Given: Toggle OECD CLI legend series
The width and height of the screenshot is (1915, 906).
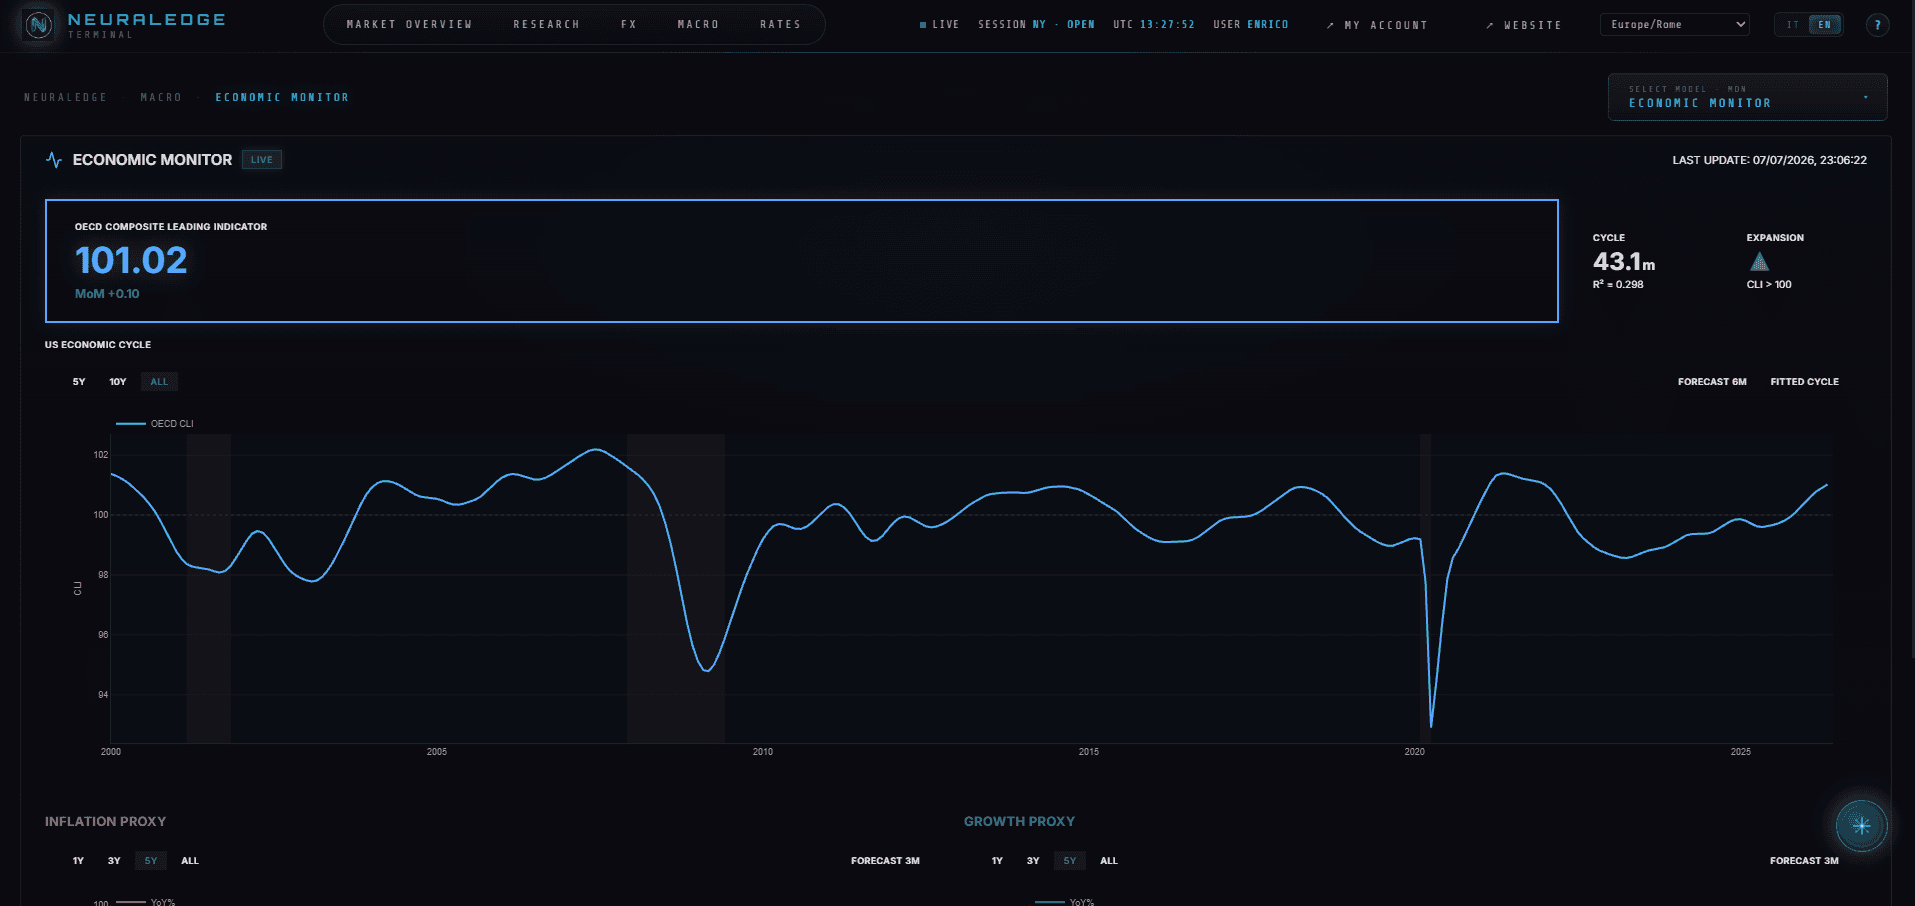Looking at the screenshot, I should [155, 424].
